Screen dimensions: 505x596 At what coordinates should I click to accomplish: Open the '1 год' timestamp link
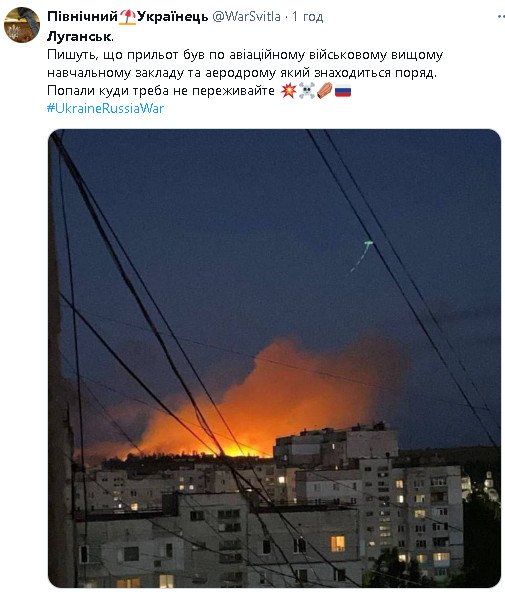307,17
